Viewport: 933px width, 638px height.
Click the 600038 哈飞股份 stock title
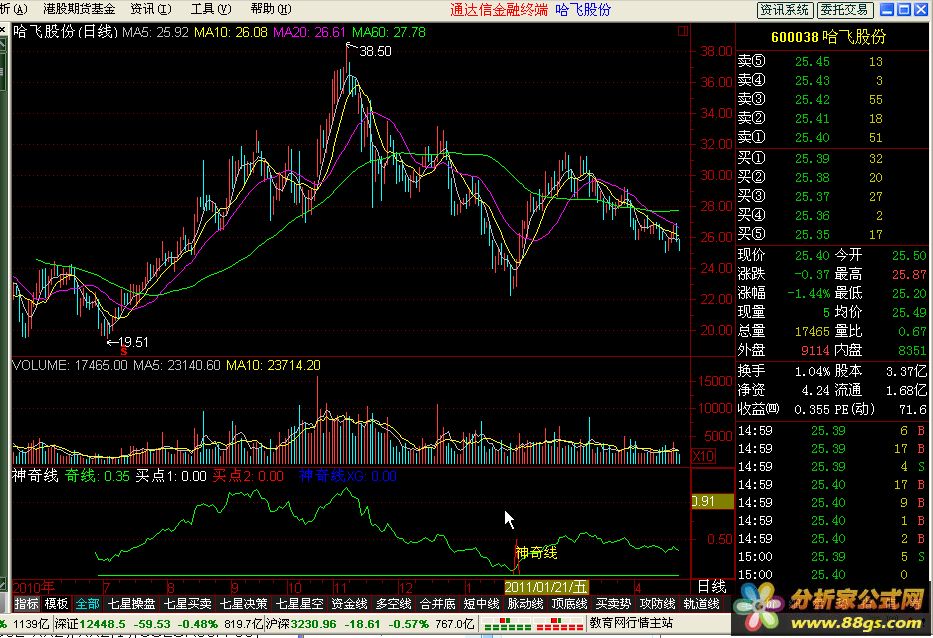[x=828, y=37]
